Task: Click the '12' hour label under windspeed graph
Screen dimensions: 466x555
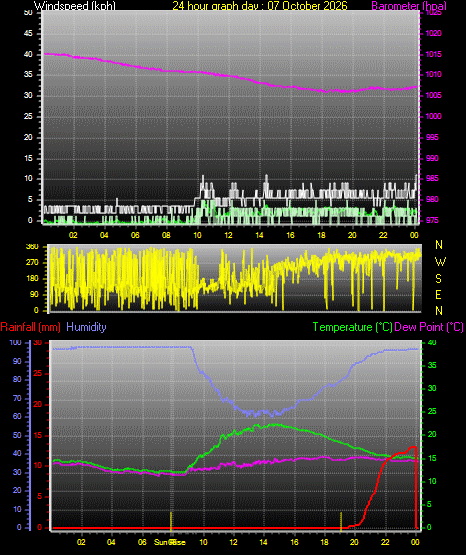Action: click(228, 235)
